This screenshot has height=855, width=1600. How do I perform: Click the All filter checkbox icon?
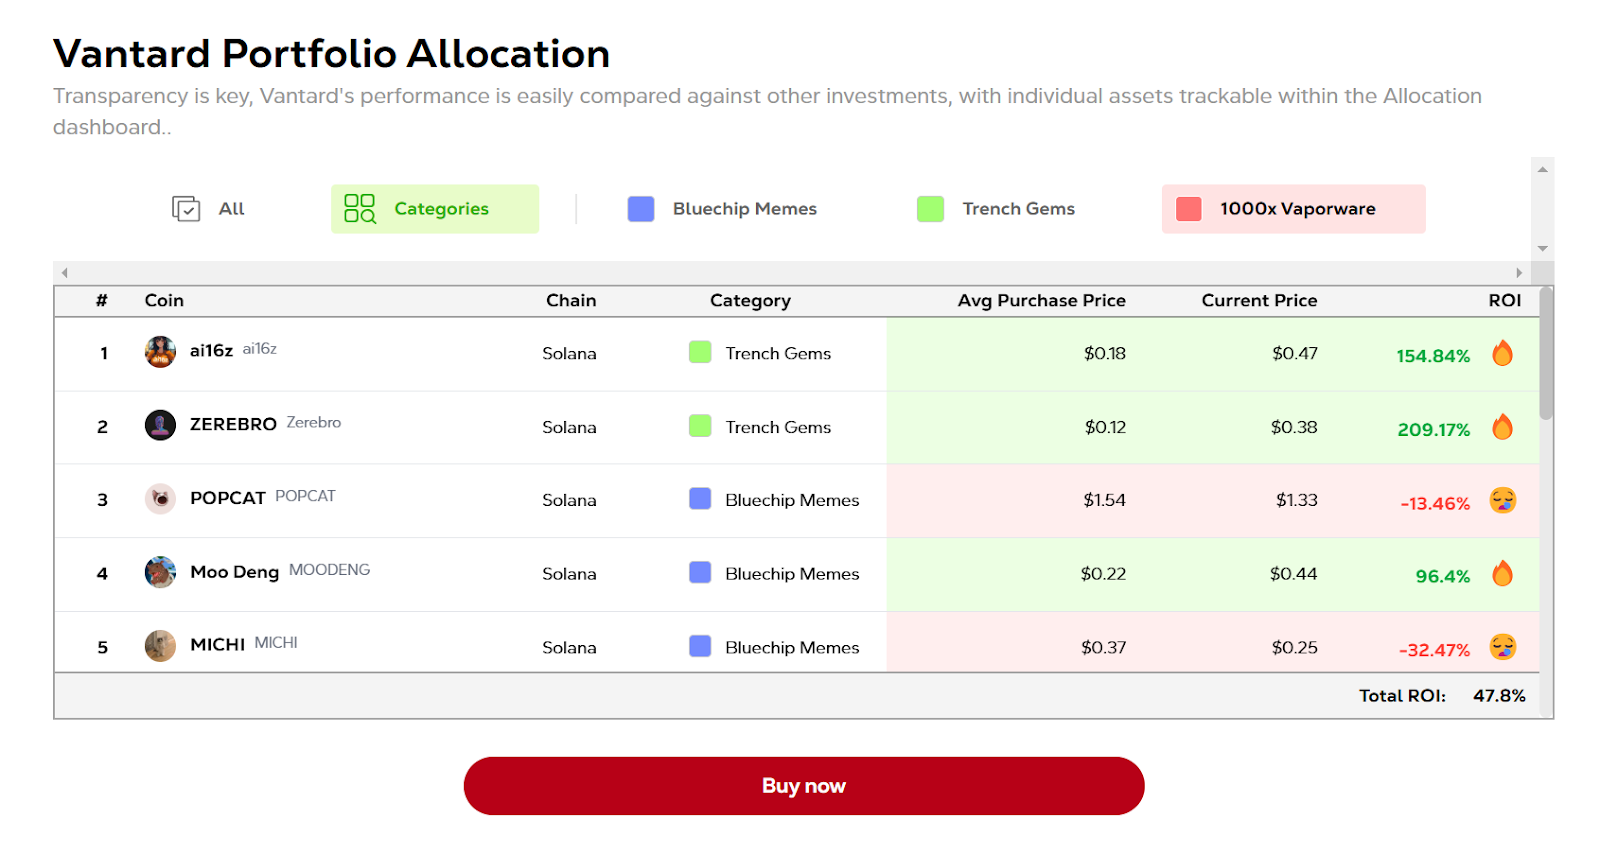(186, 208)
